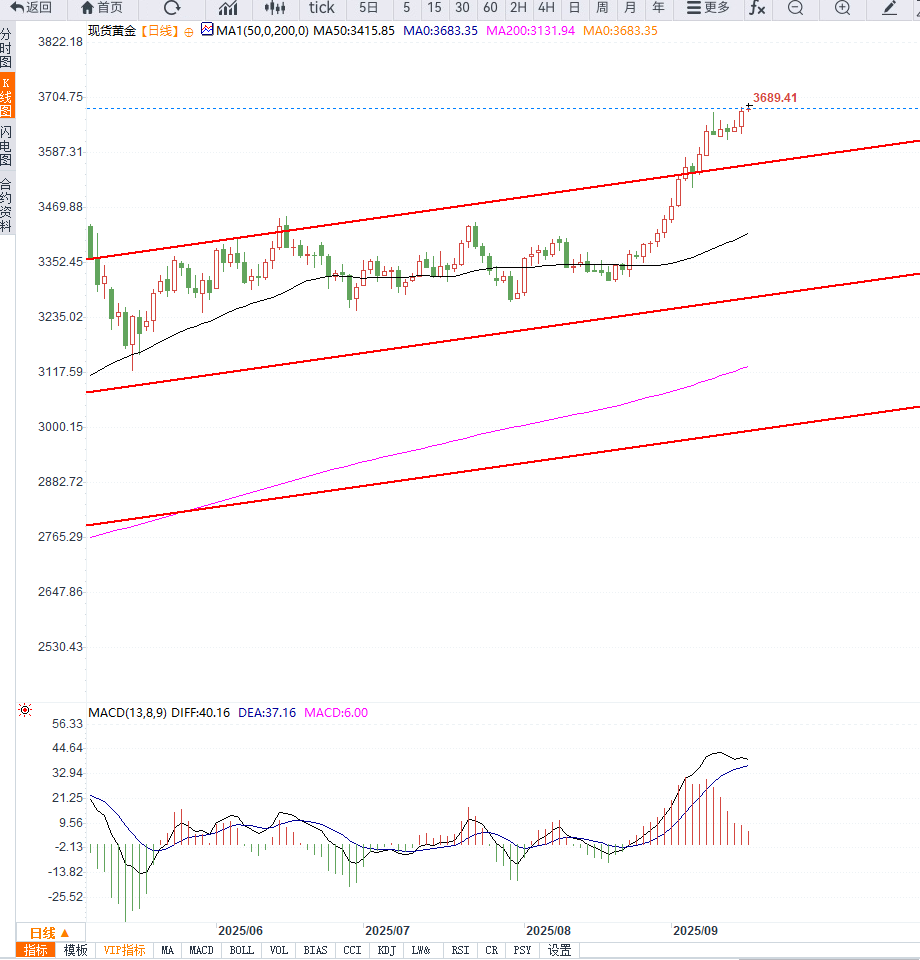Open the 合约资料 side tab
920x960 pixels.
(x=6, y=204)
